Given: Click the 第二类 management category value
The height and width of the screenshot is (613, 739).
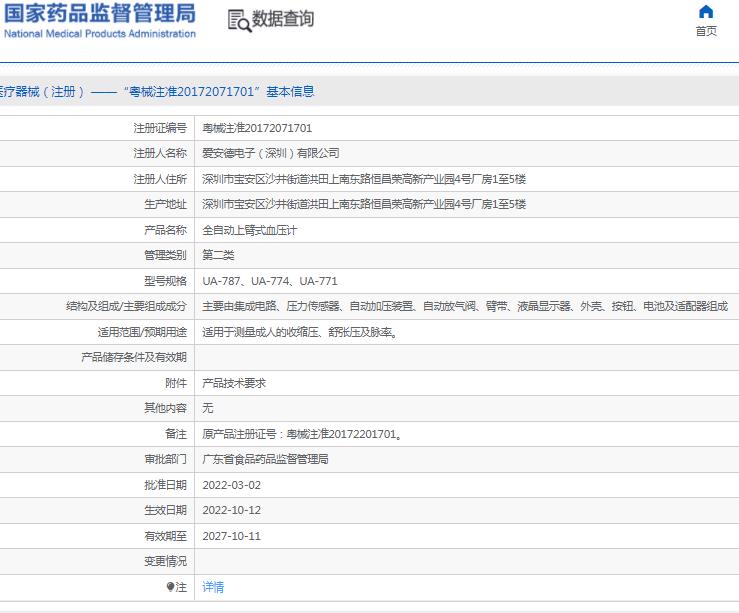Looking at the screenshot, I should coord(221,255).
